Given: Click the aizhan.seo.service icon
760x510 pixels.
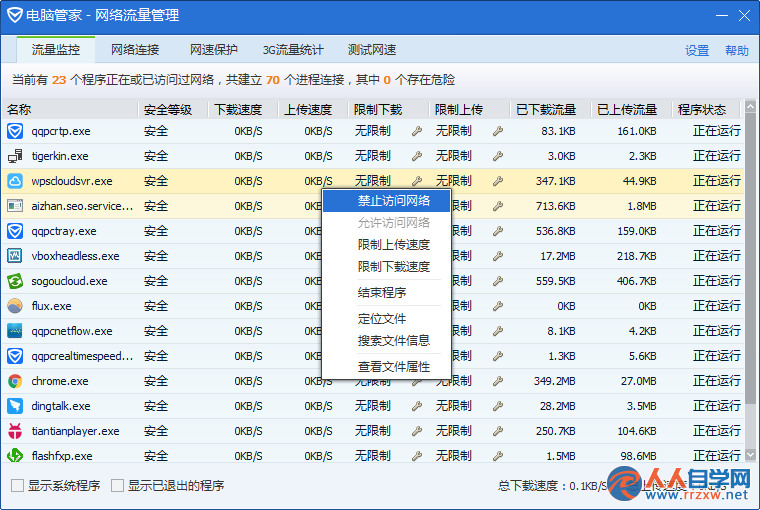Looking at the screenshot, I should [x=15, y=206].
